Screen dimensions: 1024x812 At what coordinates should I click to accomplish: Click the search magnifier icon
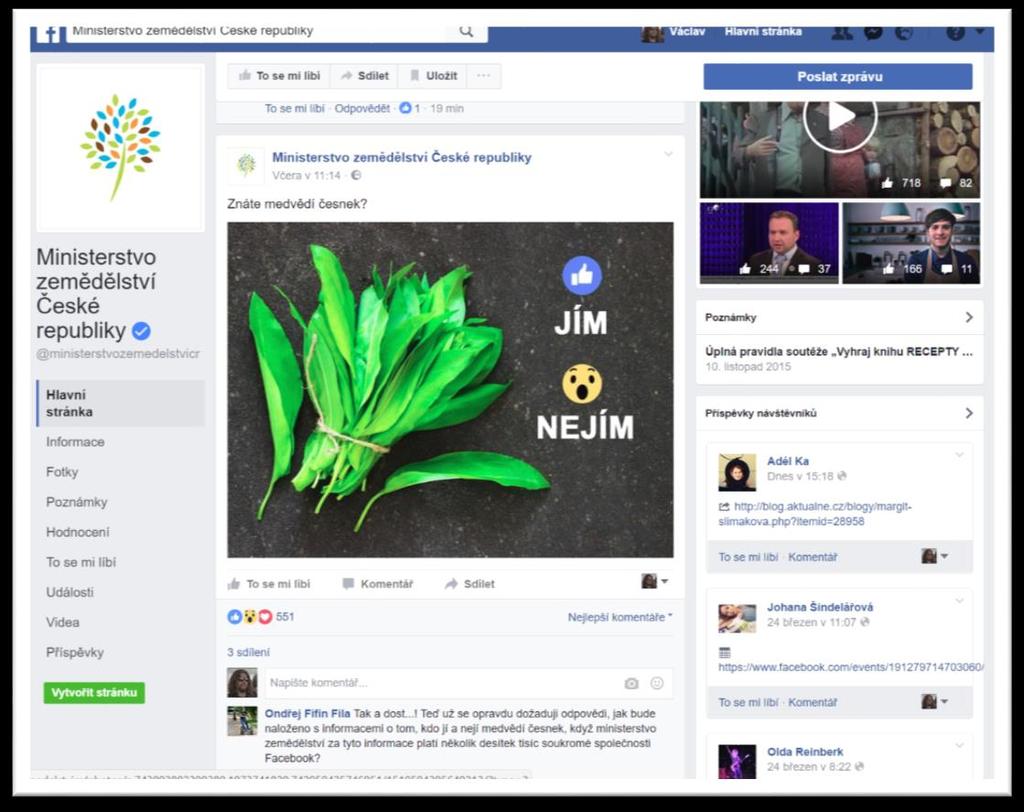(466, 31)
